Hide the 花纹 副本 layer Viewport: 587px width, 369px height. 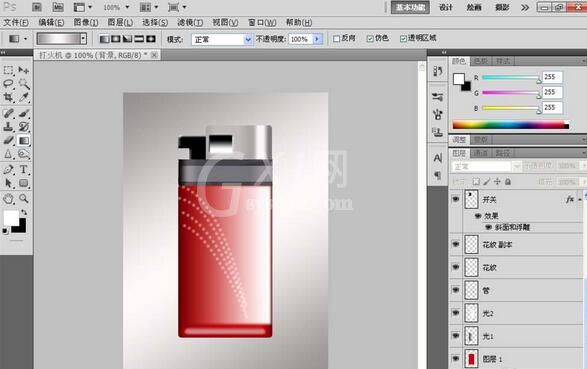coord(456,244)
